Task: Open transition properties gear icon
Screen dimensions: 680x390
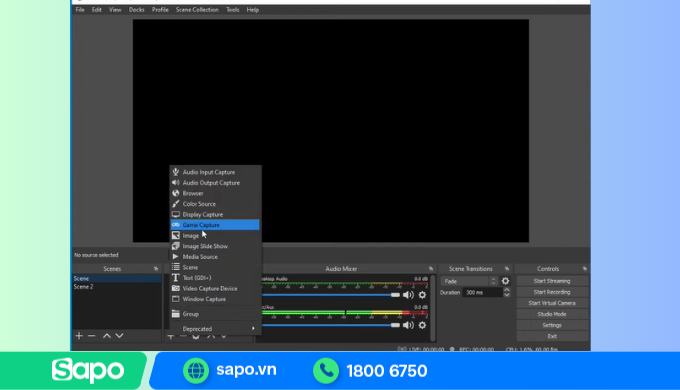Action: click(505, 281)
